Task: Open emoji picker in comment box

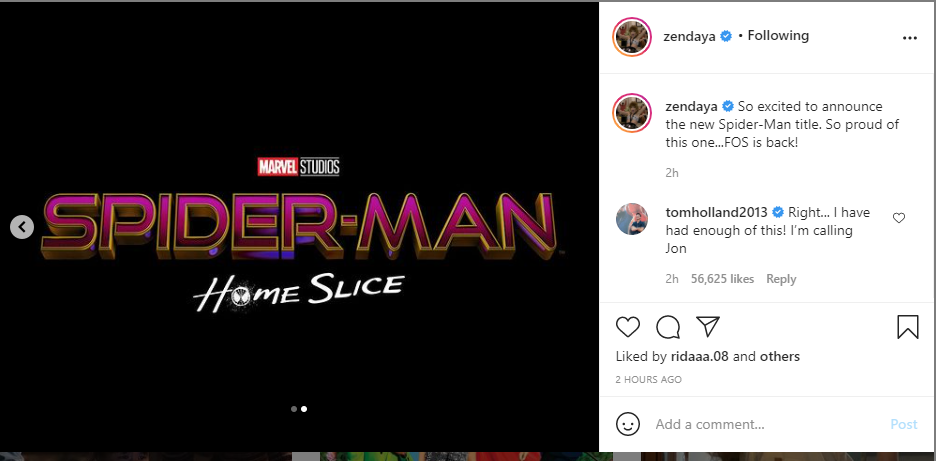Action: 627,424
